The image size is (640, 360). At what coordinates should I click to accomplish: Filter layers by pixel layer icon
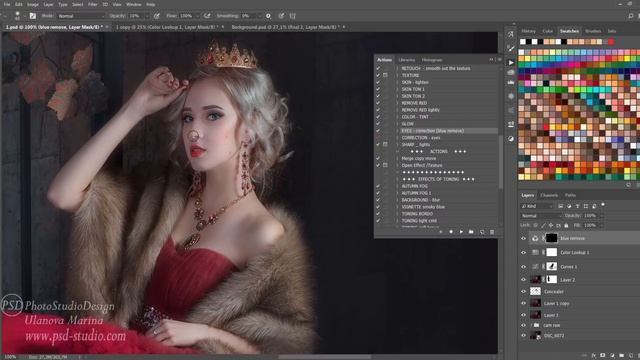coord(560,206)
